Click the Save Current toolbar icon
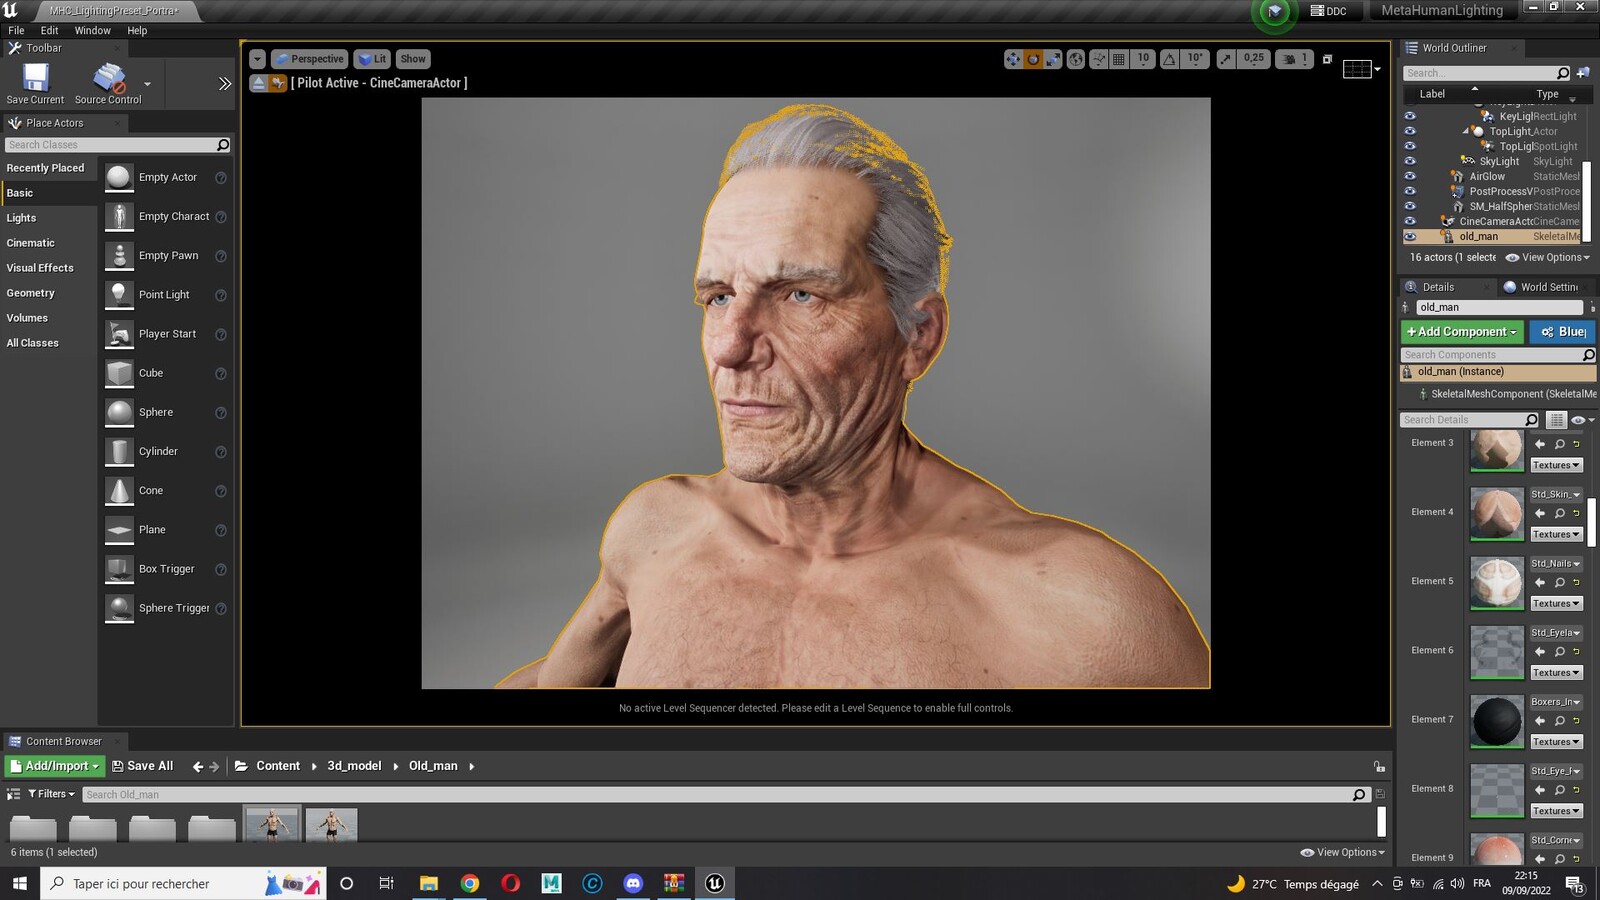The width and height of the screenshot is (1600, 900). 35,78
